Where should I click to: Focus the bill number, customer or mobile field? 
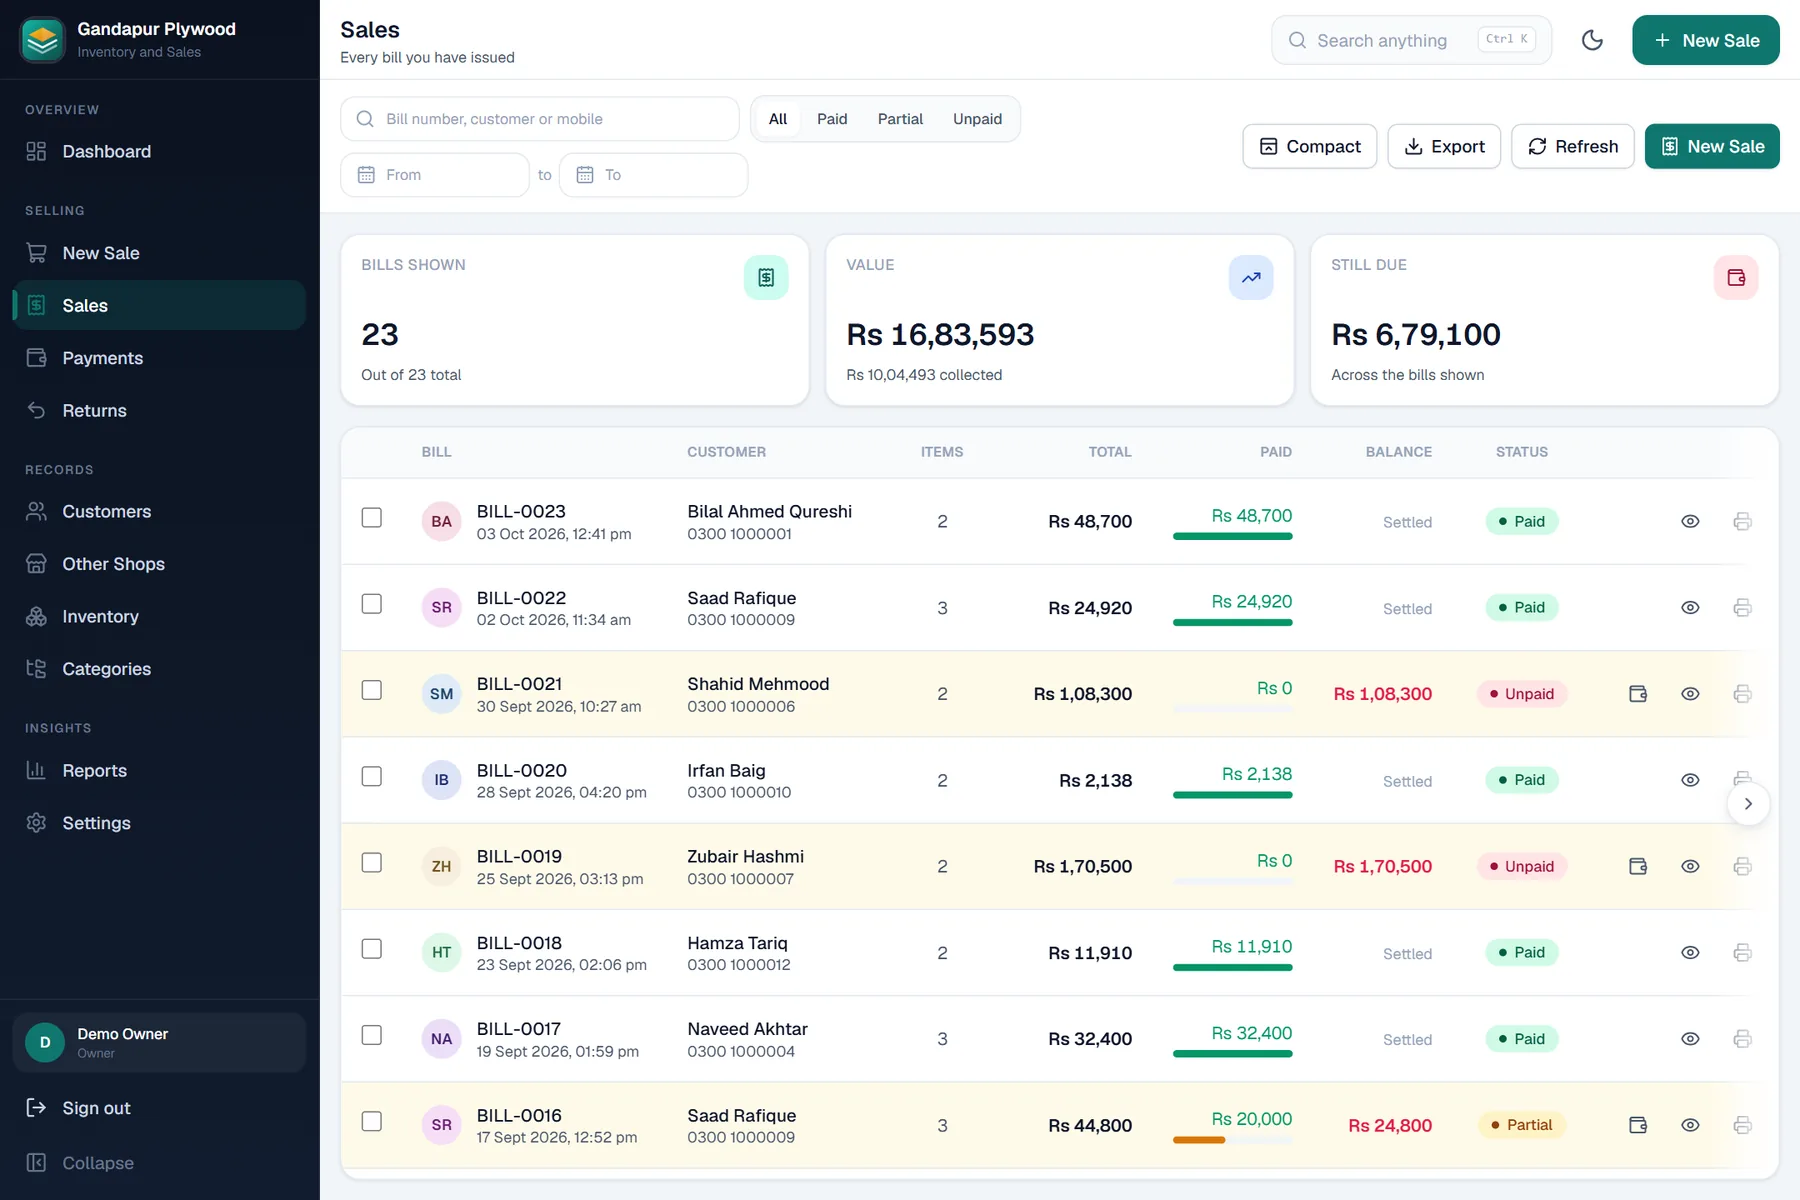[540, 119]
